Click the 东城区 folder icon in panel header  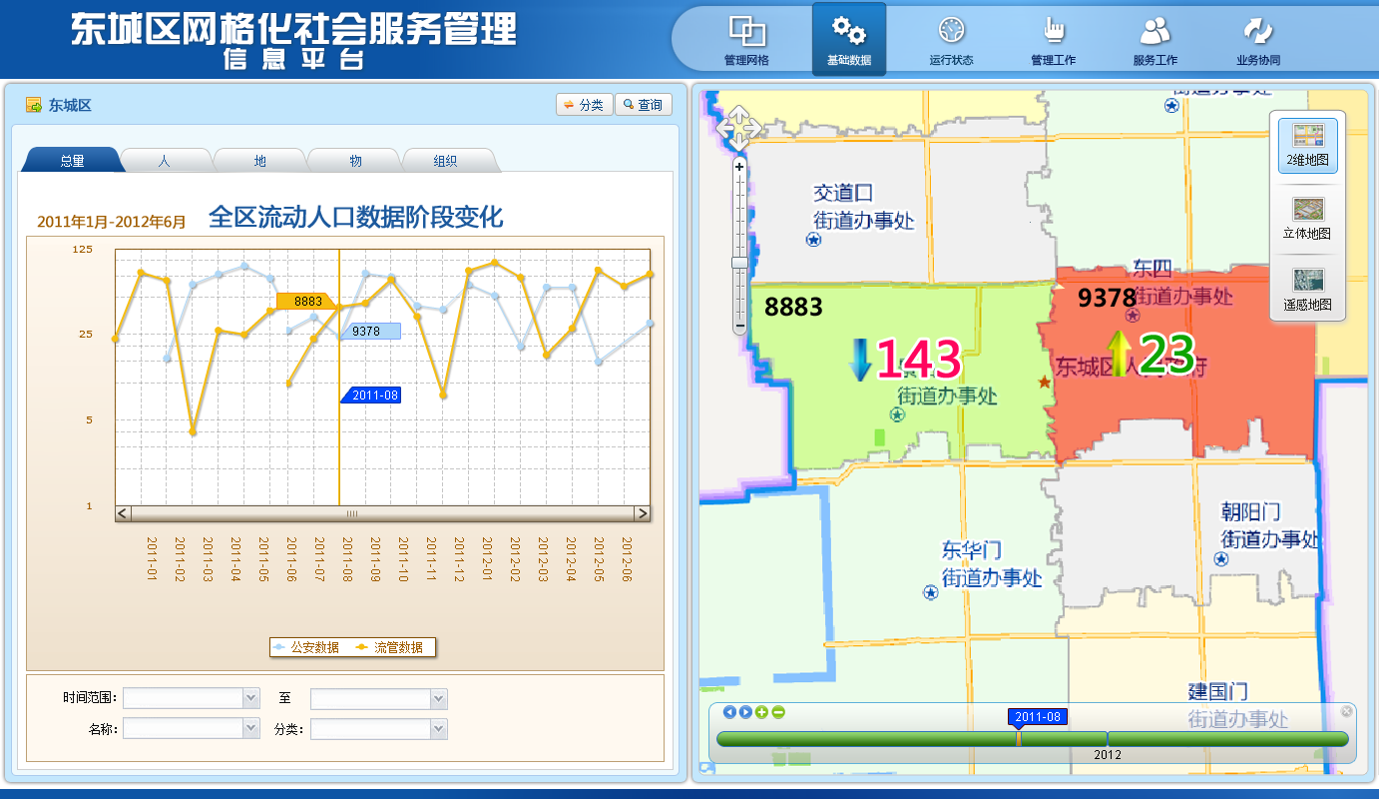[34, 105]
